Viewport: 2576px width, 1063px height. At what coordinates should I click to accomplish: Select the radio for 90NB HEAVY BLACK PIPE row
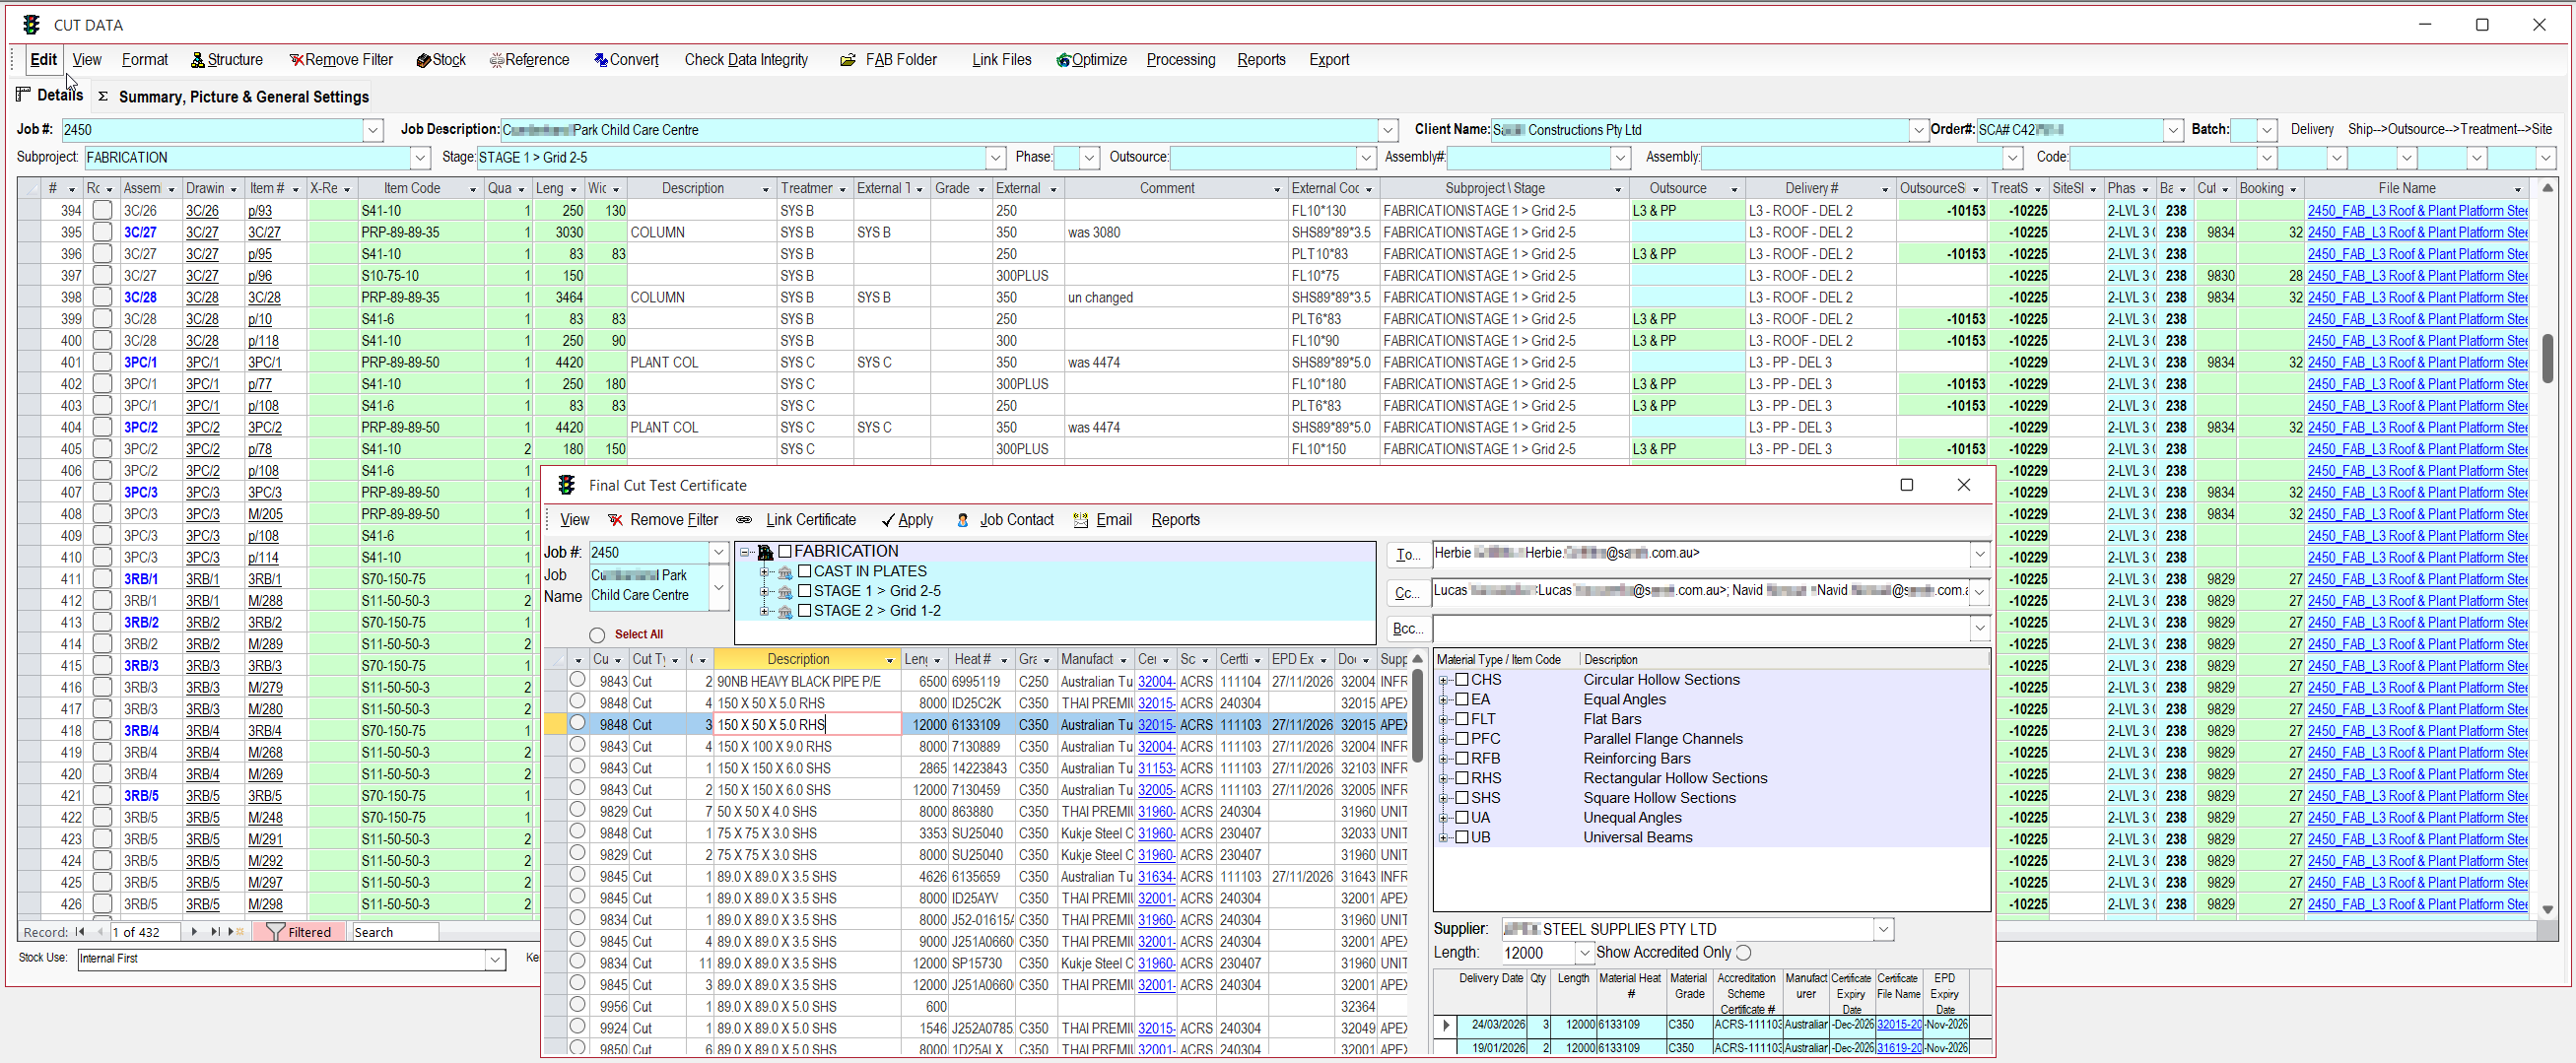click(577, 680)
